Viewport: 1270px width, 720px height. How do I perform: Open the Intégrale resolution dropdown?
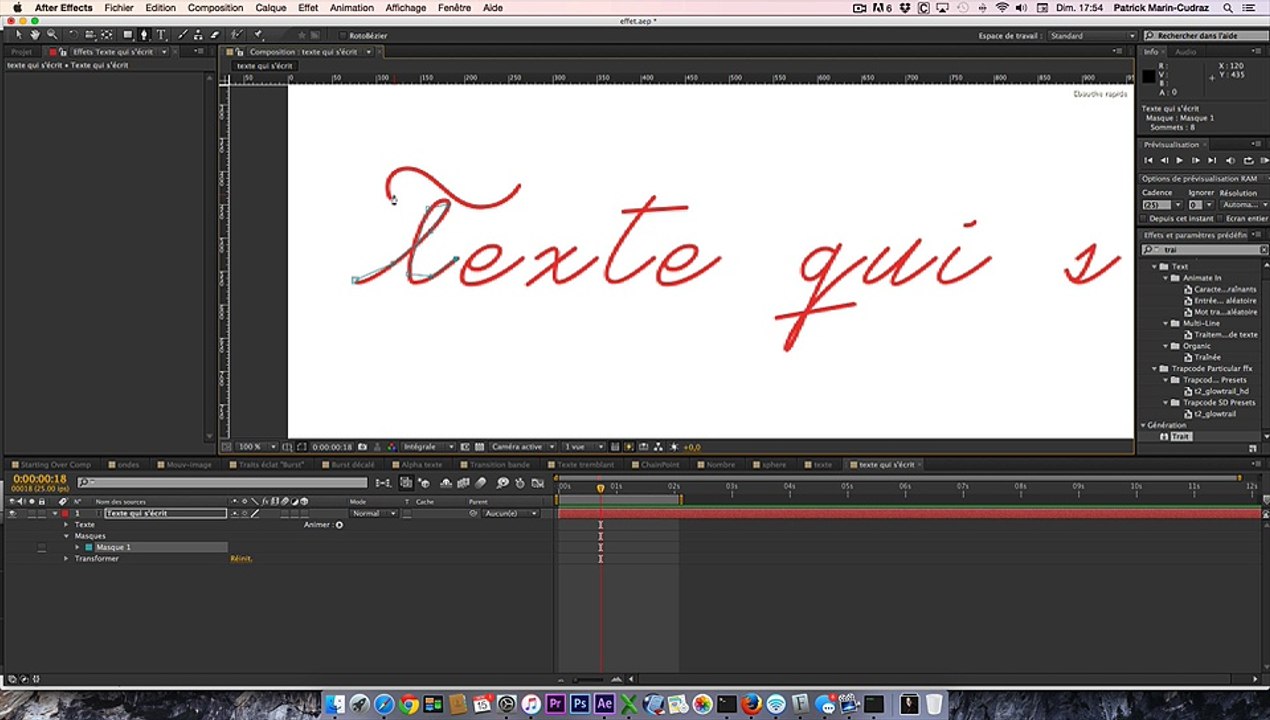pos(427,447)
